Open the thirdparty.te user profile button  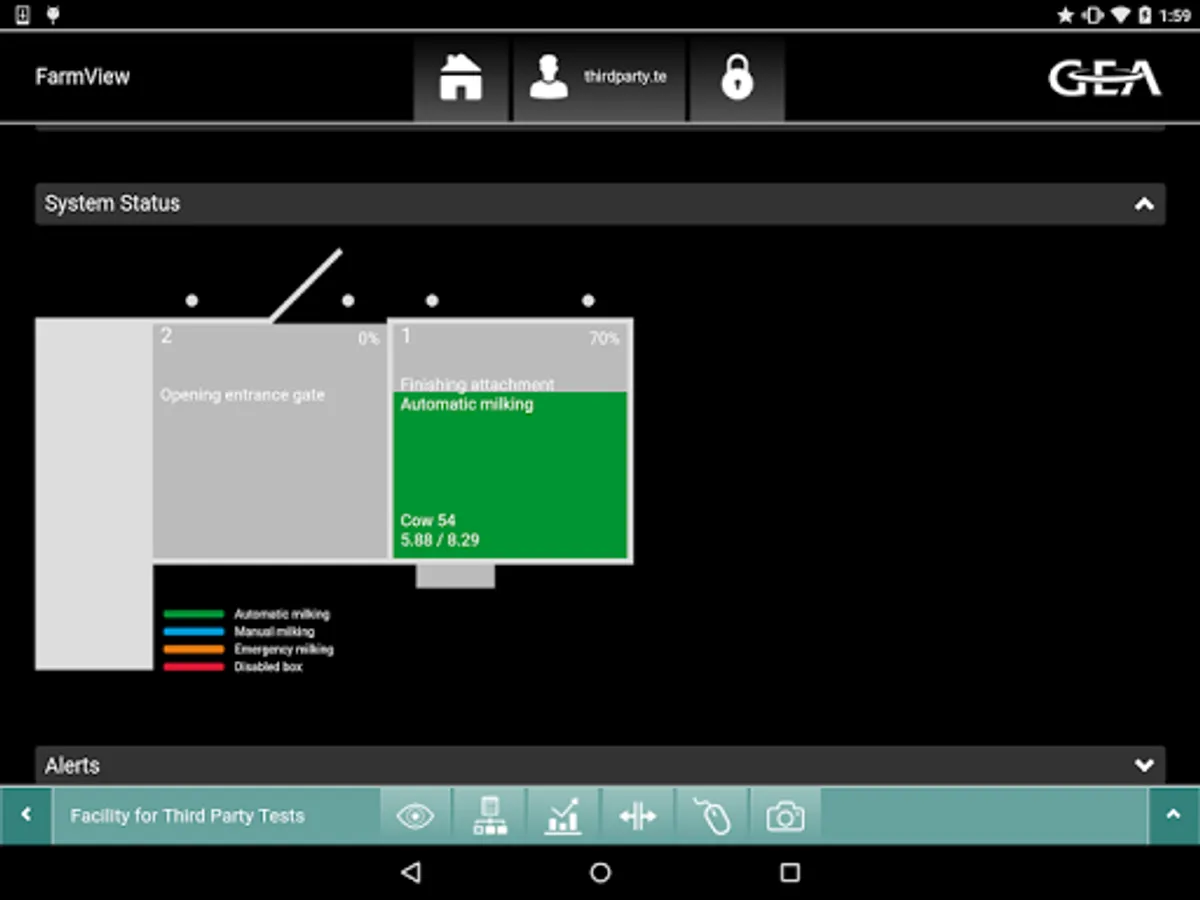[599, 78]
